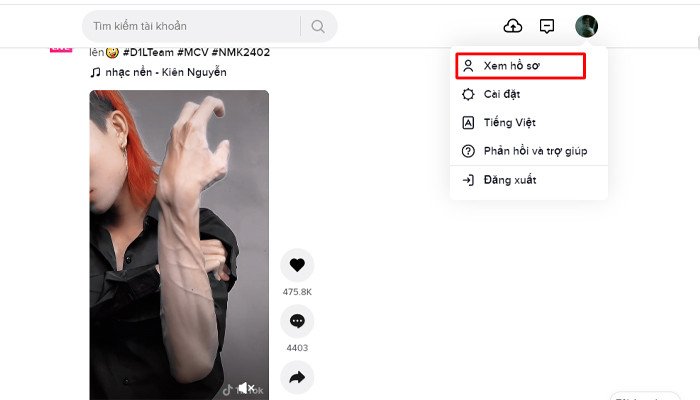This screenshot has width=700, height=400.
Task: Click the profile avatar picture
Action: 586,26
